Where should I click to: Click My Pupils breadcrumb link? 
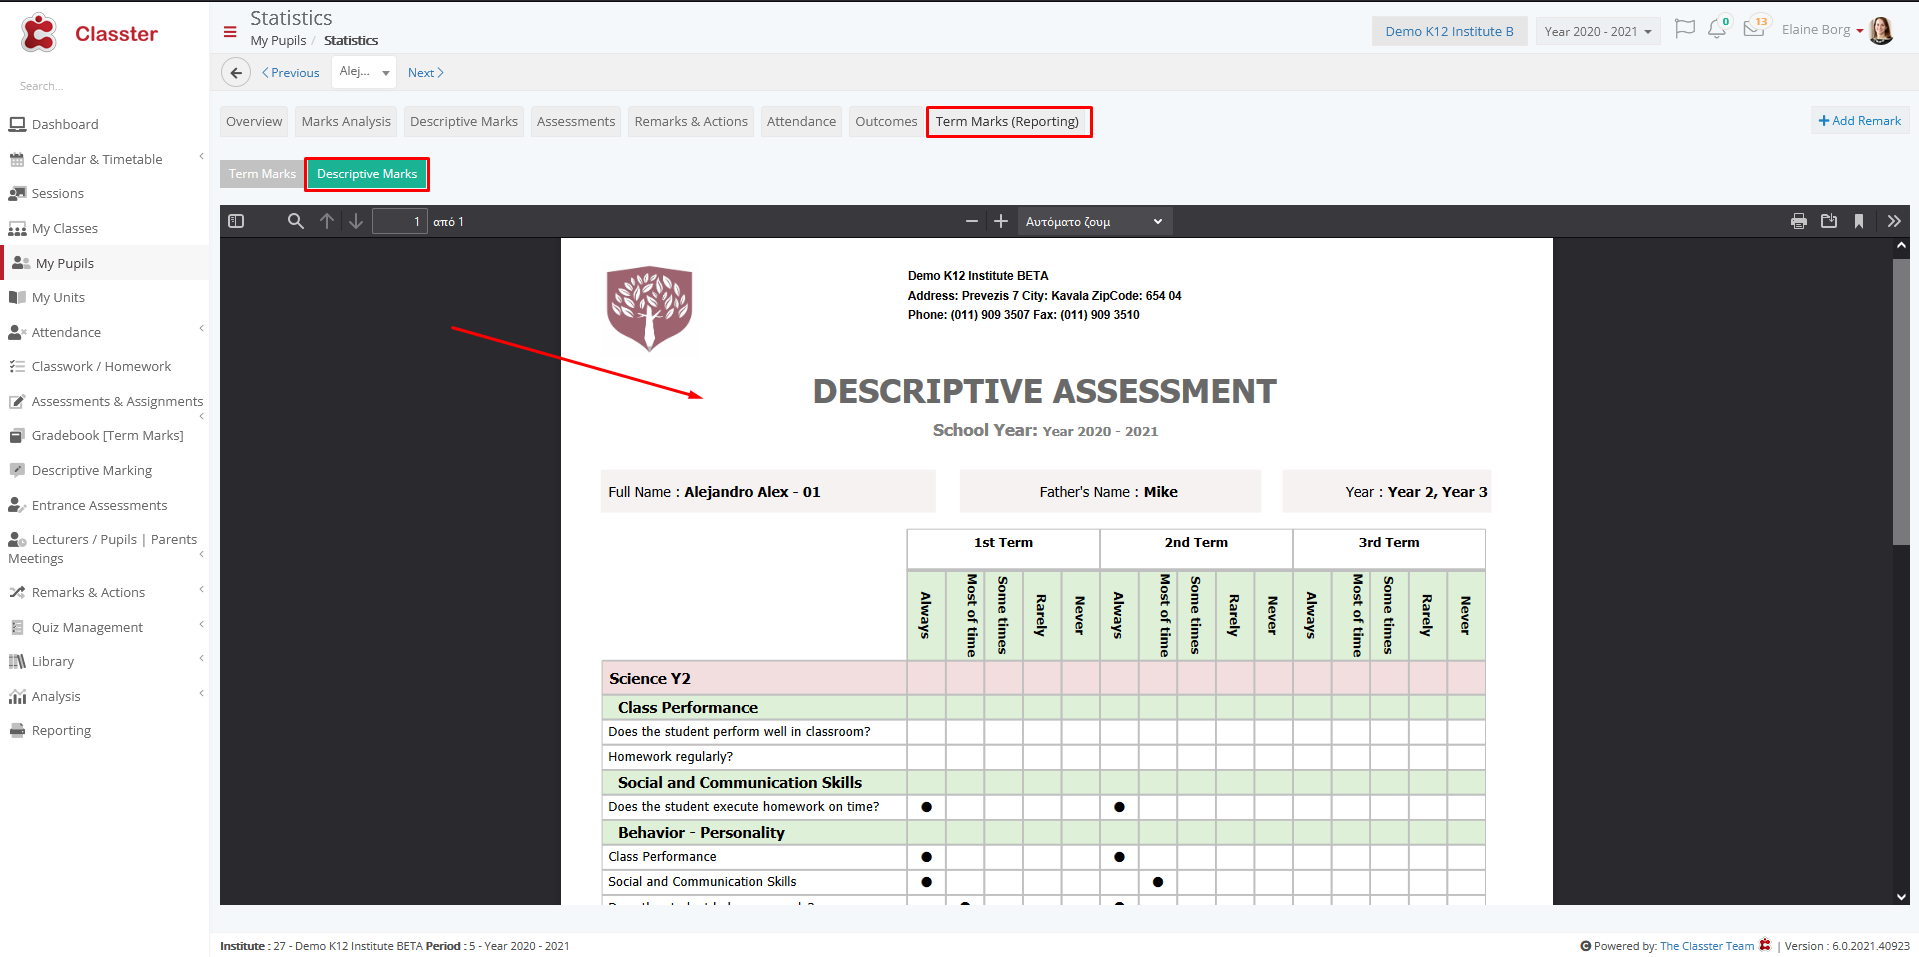coord(278,40)
